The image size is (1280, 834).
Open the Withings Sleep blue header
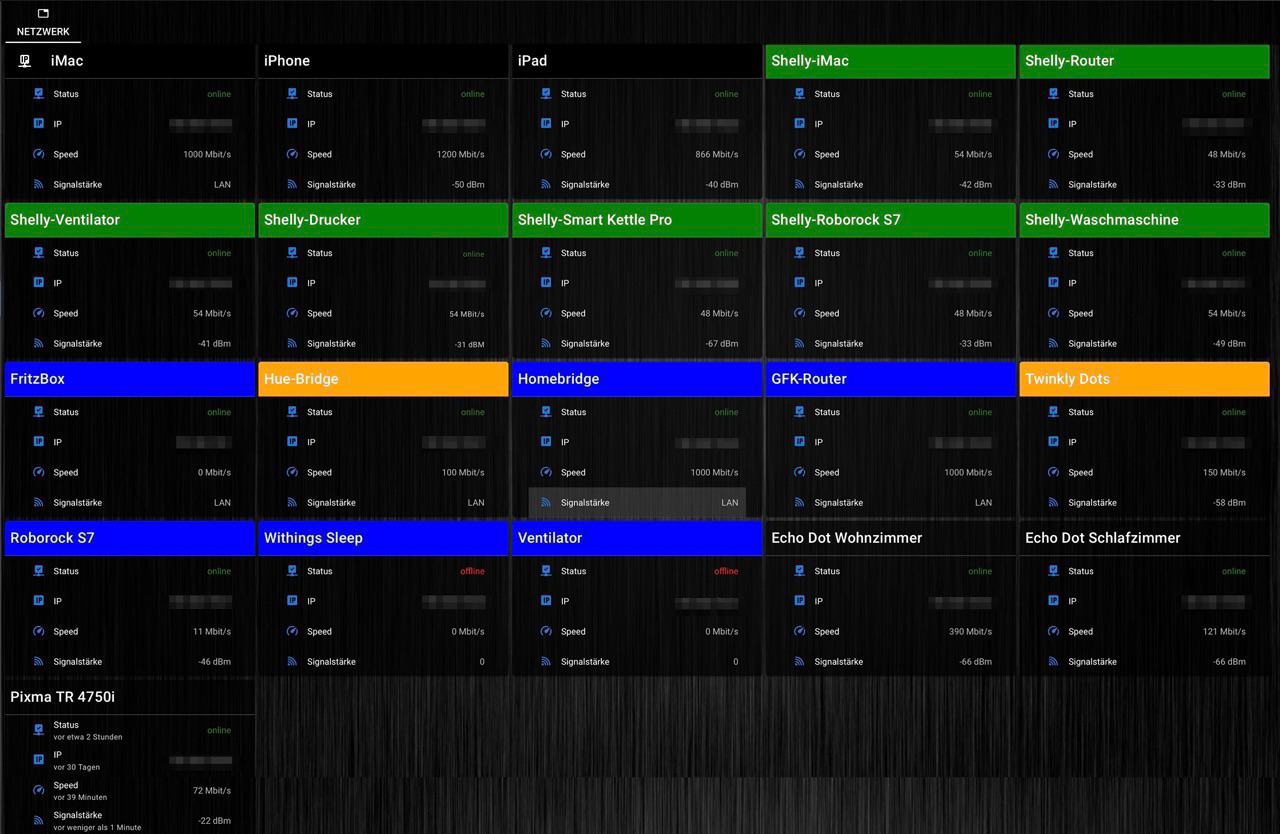(x=383, y=538)
